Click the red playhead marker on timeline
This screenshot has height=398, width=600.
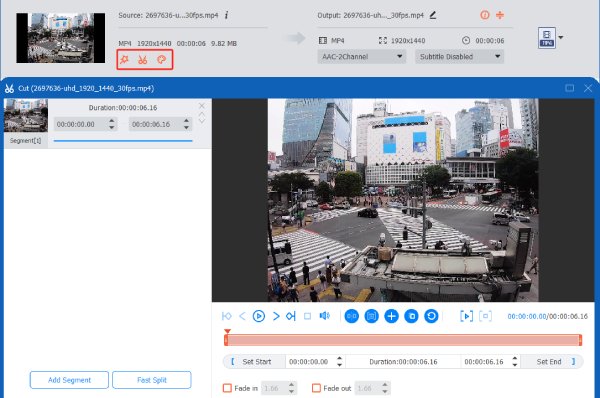pos(227,331)
